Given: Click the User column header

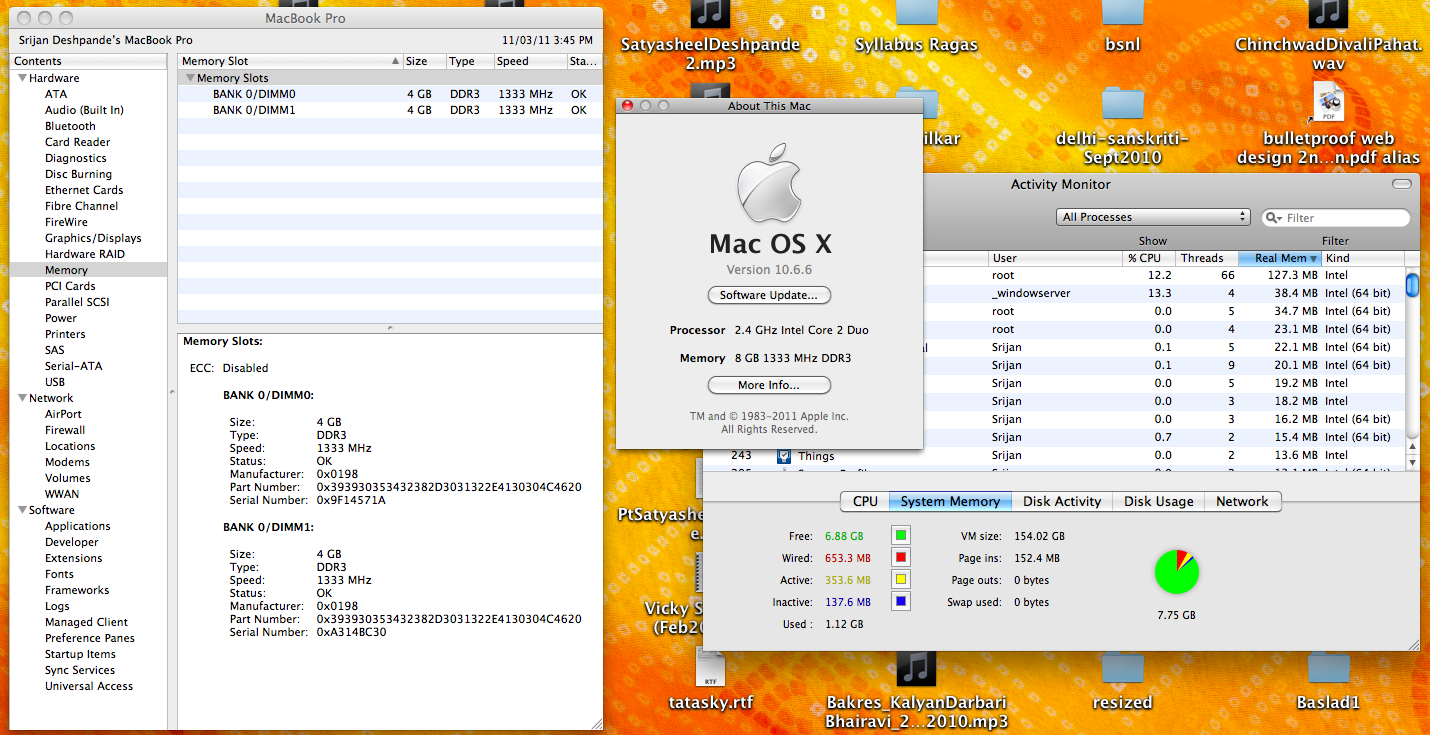Looking at the screenshot, I should tap(1056, 258).
